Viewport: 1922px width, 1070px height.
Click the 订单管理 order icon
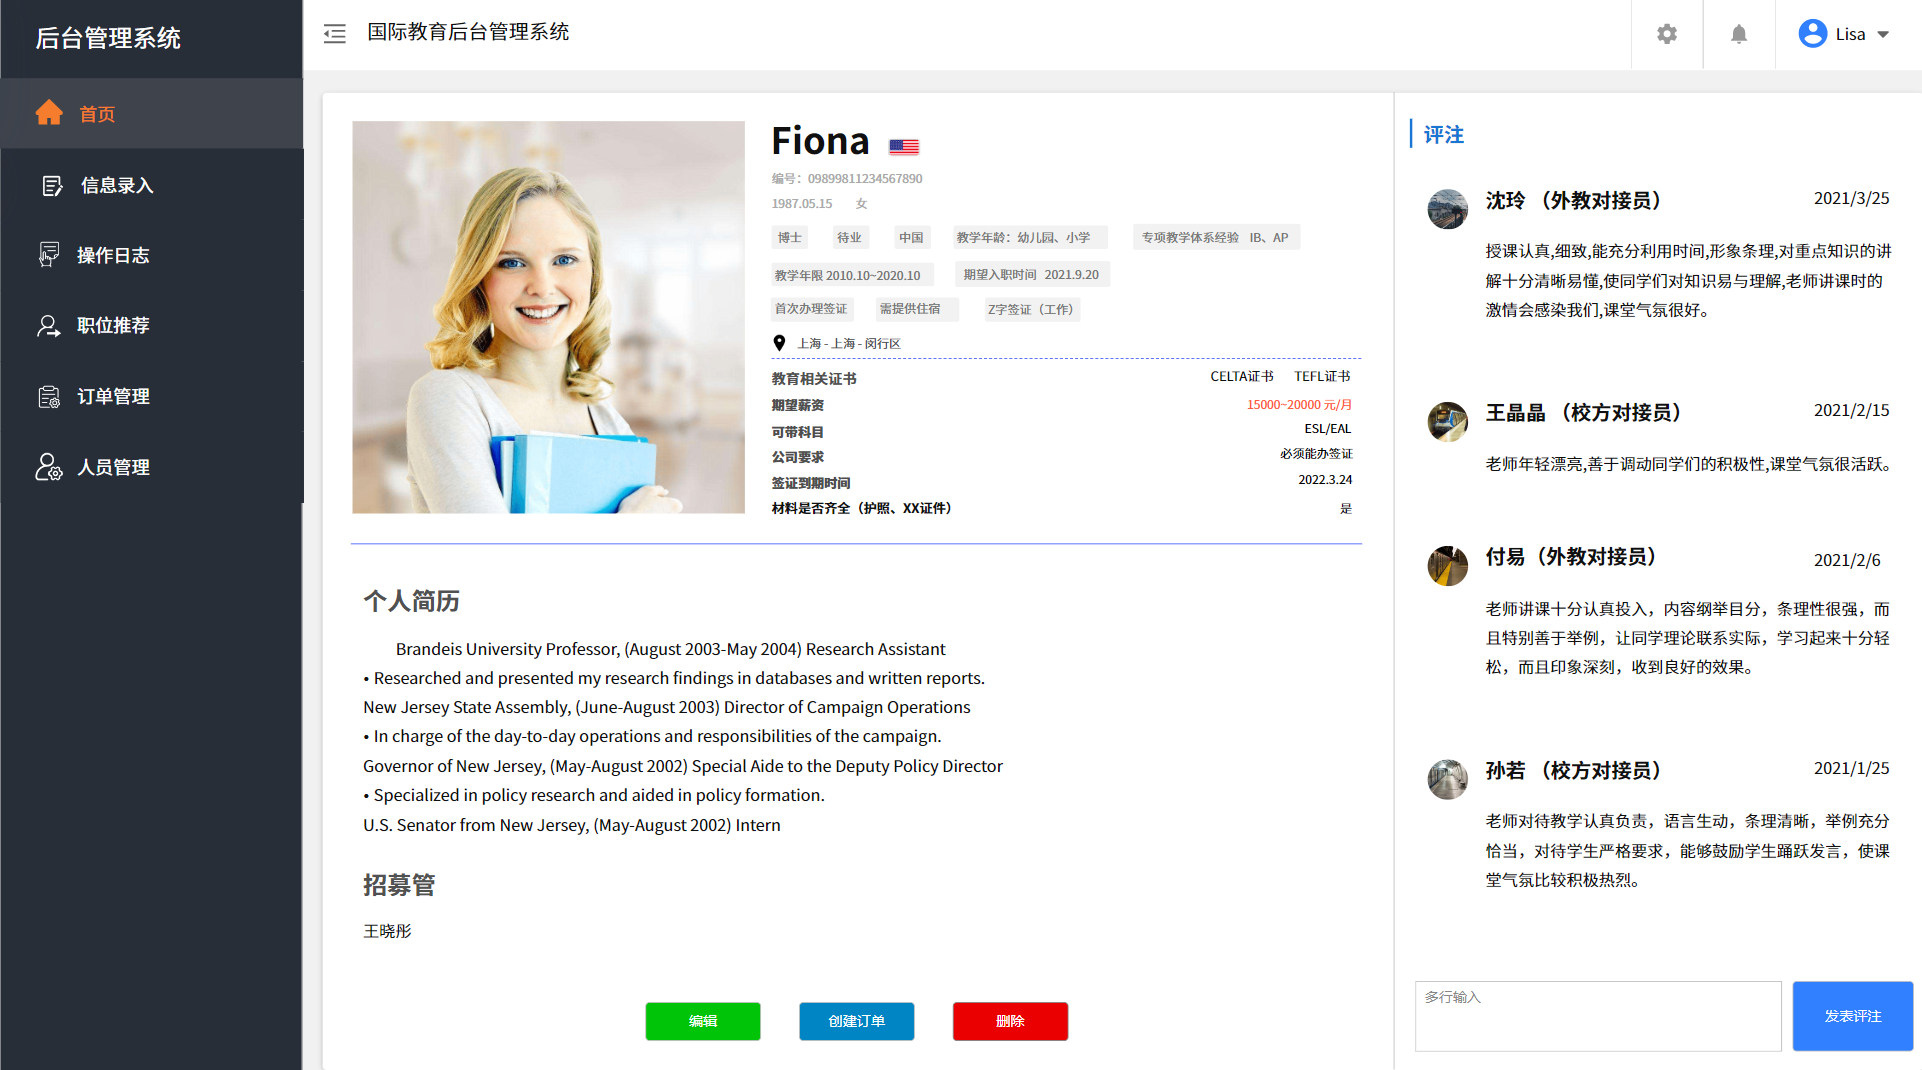coord(49,397)
